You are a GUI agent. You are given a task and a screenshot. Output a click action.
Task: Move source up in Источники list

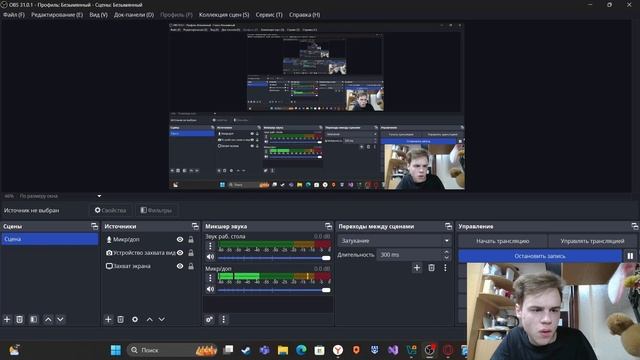coord(149,319)
